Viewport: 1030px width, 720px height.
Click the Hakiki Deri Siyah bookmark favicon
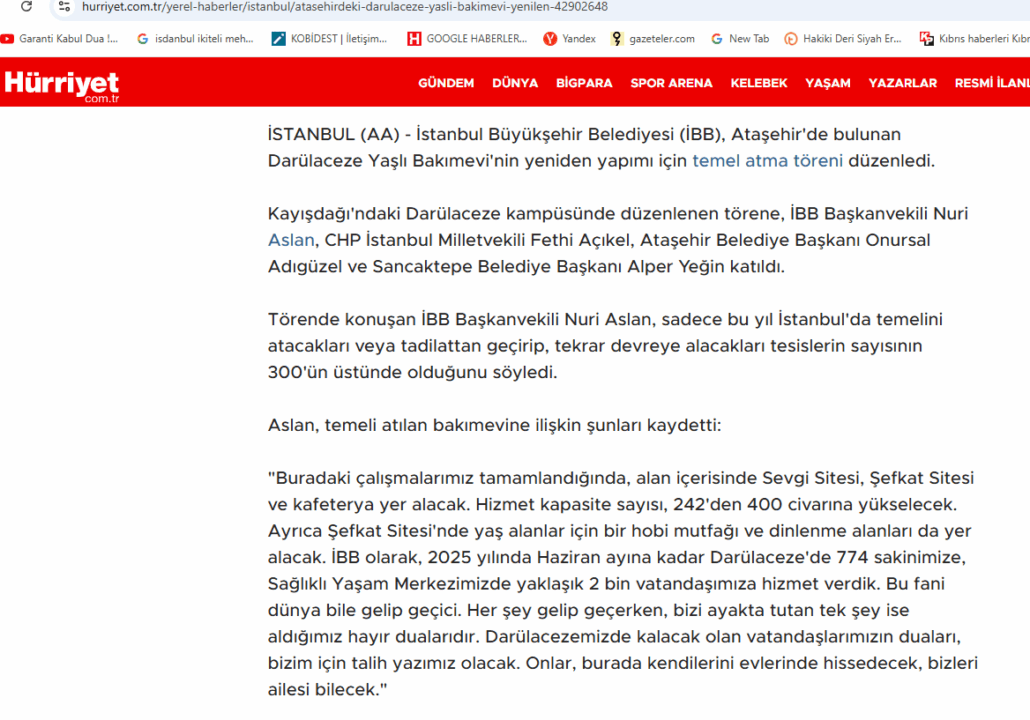[x=791, y=39]
